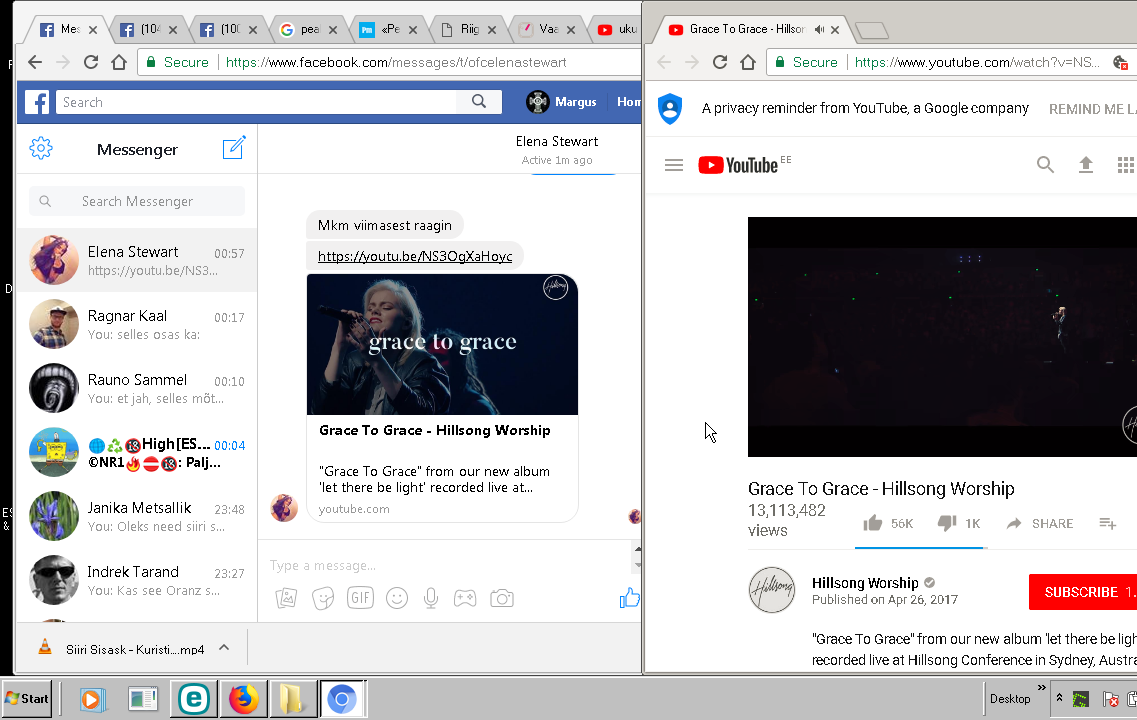The width and height of the screenshot is (1137, 720).
Task: Click the Facebook search magnifier button
Action: pos(479,102)
